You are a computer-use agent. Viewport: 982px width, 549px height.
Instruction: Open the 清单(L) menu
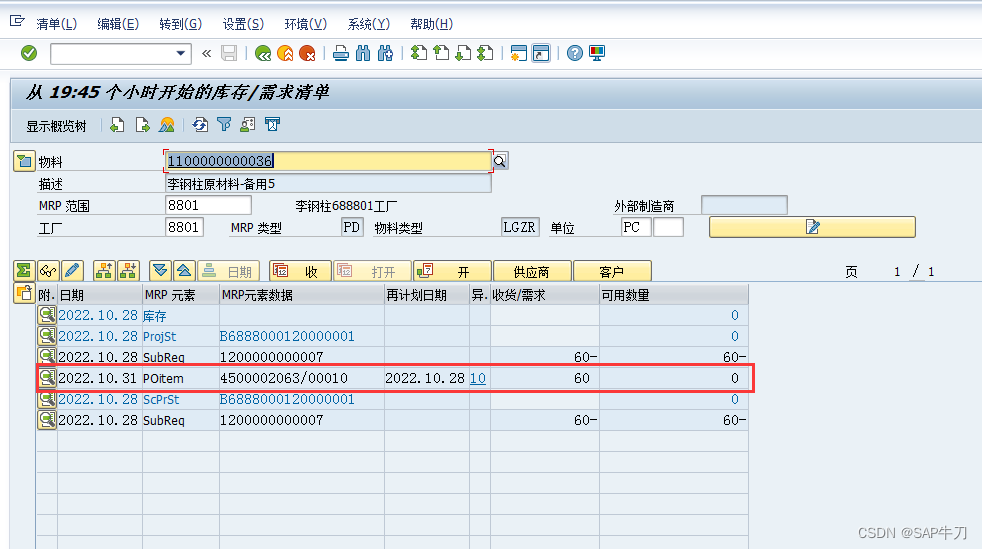click(56, 24)
